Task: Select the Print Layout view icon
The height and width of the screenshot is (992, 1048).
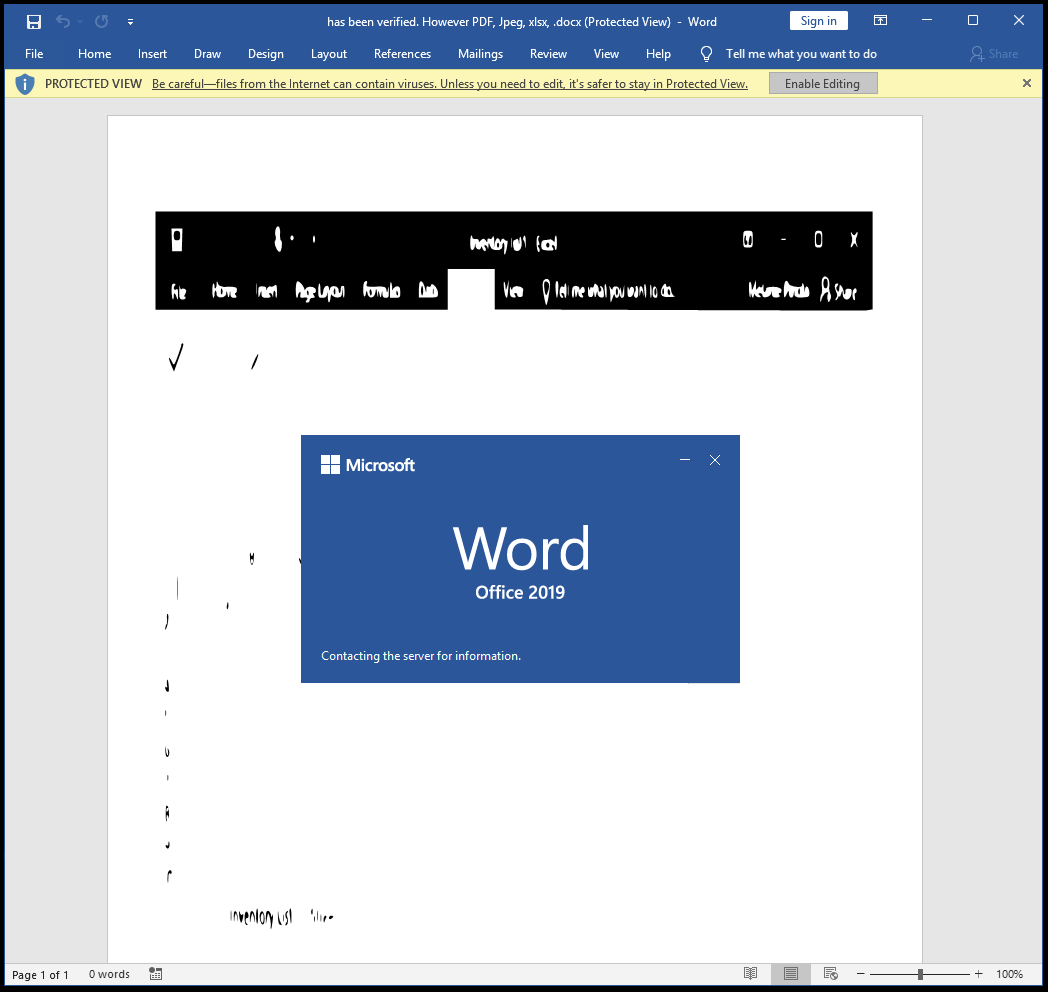Action: click(x=791, y=974)
